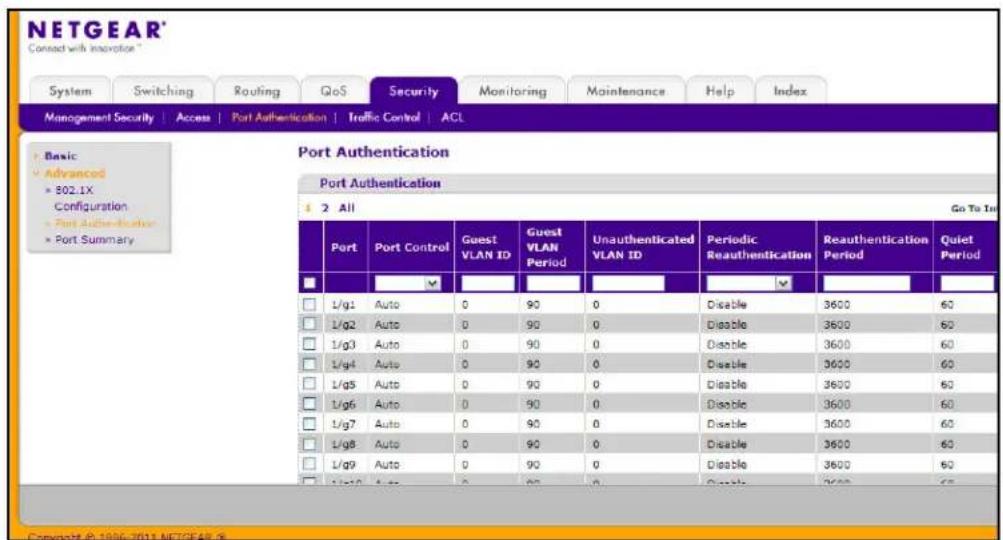Go to the Maintenance tab
Viewport: 1003px width, 540px height.
click(626, 91)
